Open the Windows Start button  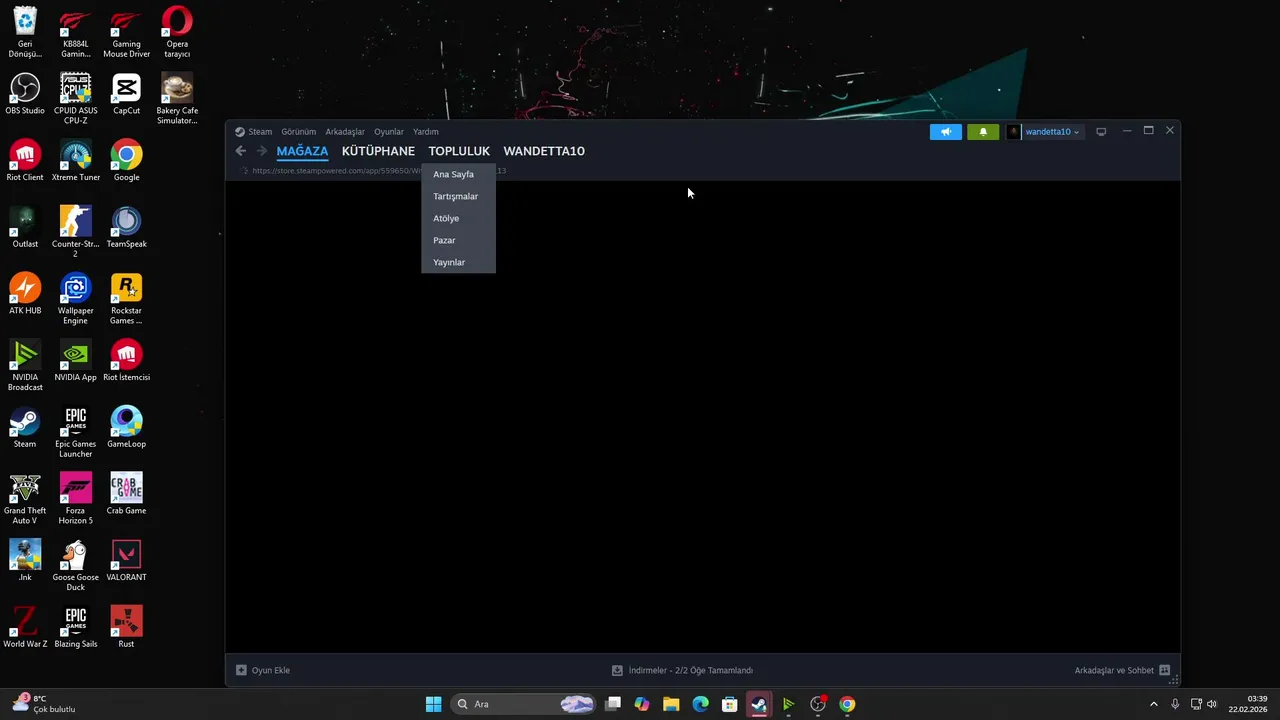433,704
